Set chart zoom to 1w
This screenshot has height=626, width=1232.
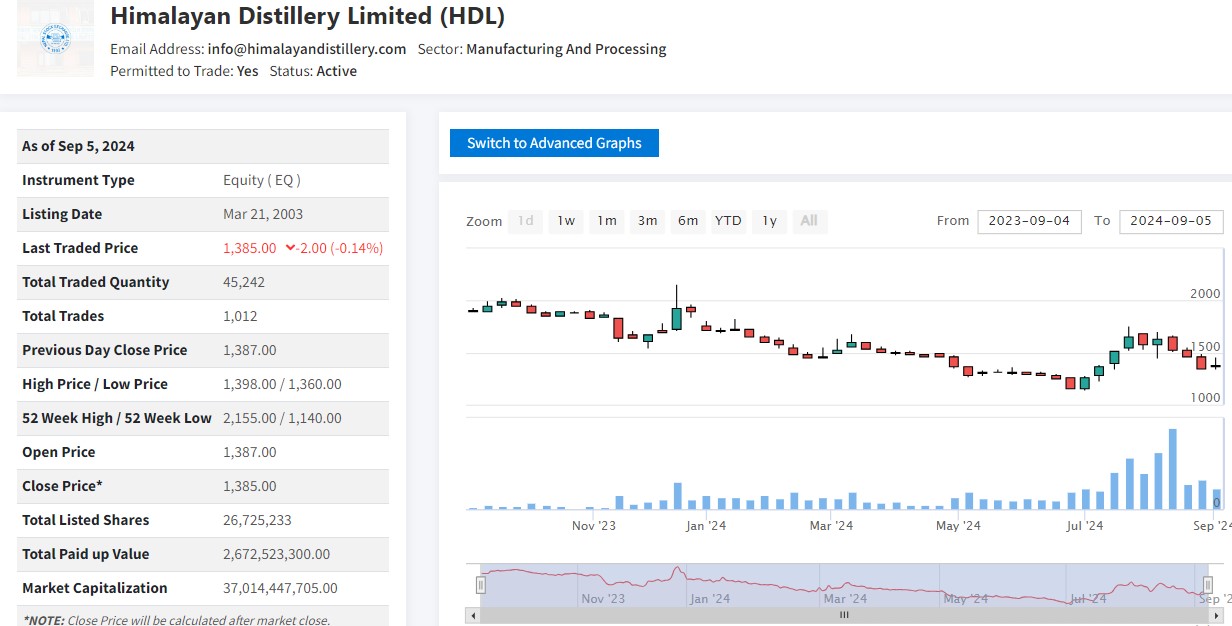(x=566, y=221)
